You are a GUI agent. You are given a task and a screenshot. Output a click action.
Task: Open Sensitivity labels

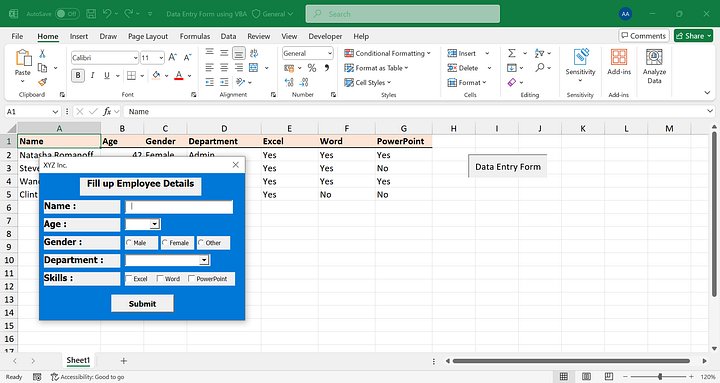(580, 65)
